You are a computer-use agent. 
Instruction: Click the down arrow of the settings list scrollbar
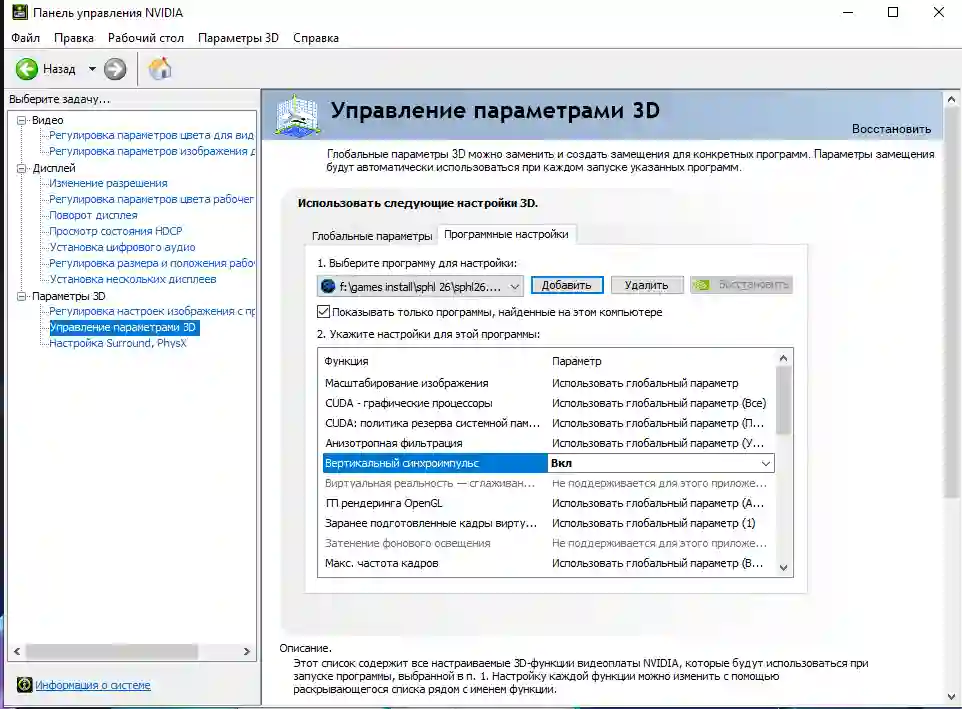coord(784,567)
